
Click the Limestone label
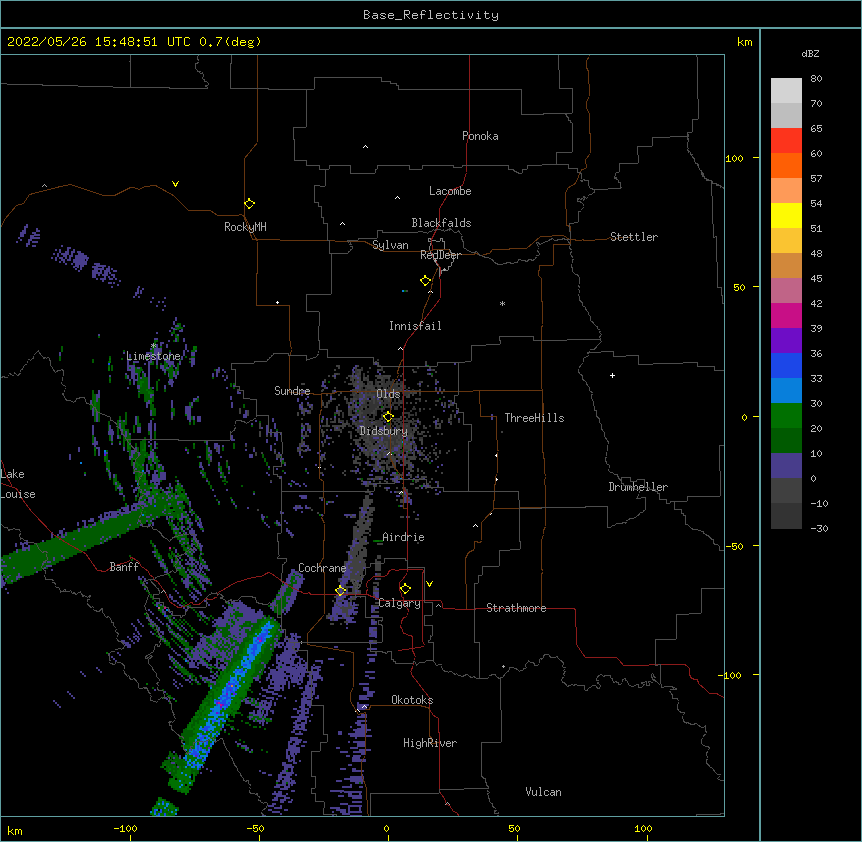(153, 356)
